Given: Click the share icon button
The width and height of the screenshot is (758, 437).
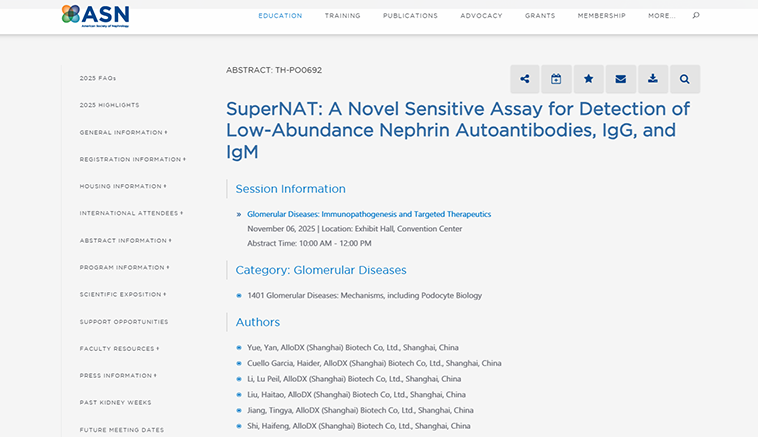Looking at the screenshot, I should point(525,79).
